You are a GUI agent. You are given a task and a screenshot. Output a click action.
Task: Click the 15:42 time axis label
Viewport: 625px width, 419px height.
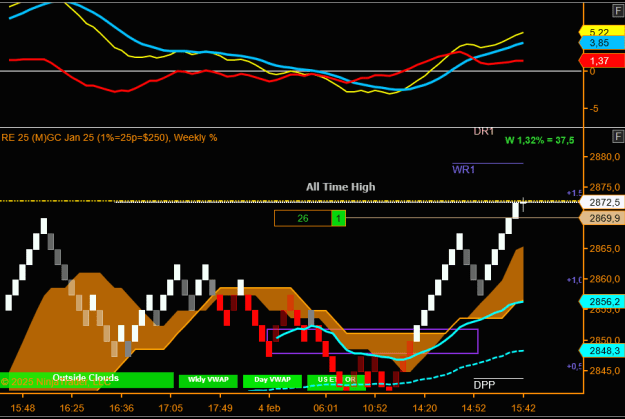523,408
